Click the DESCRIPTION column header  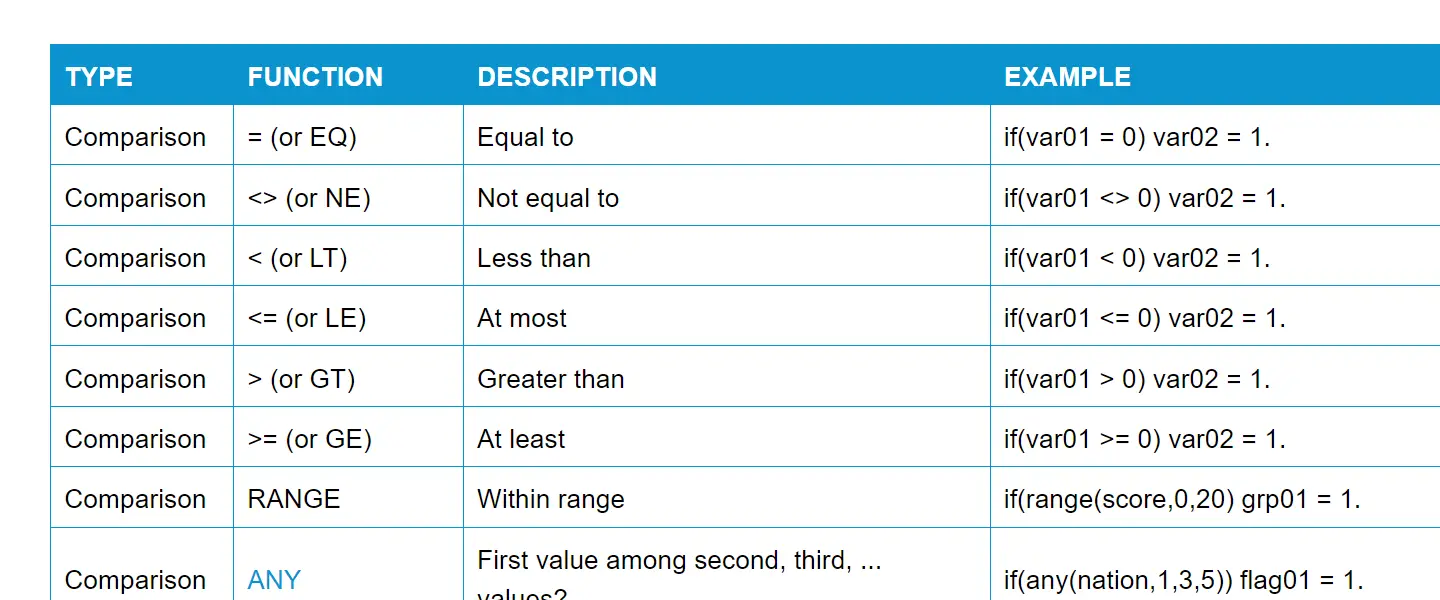tap(567, 77)
